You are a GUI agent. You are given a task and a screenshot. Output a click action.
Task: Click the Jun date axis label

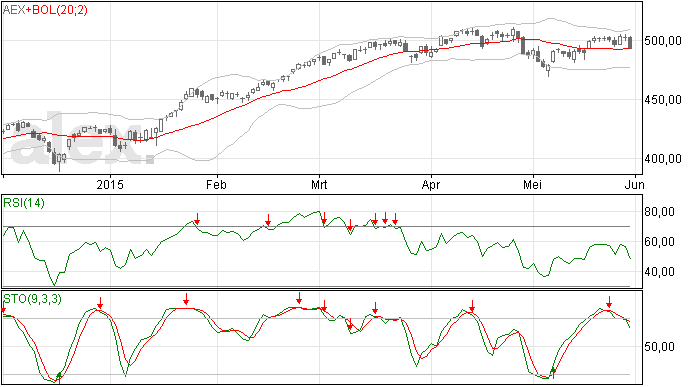pyautogui.click(x=636, y=184)
